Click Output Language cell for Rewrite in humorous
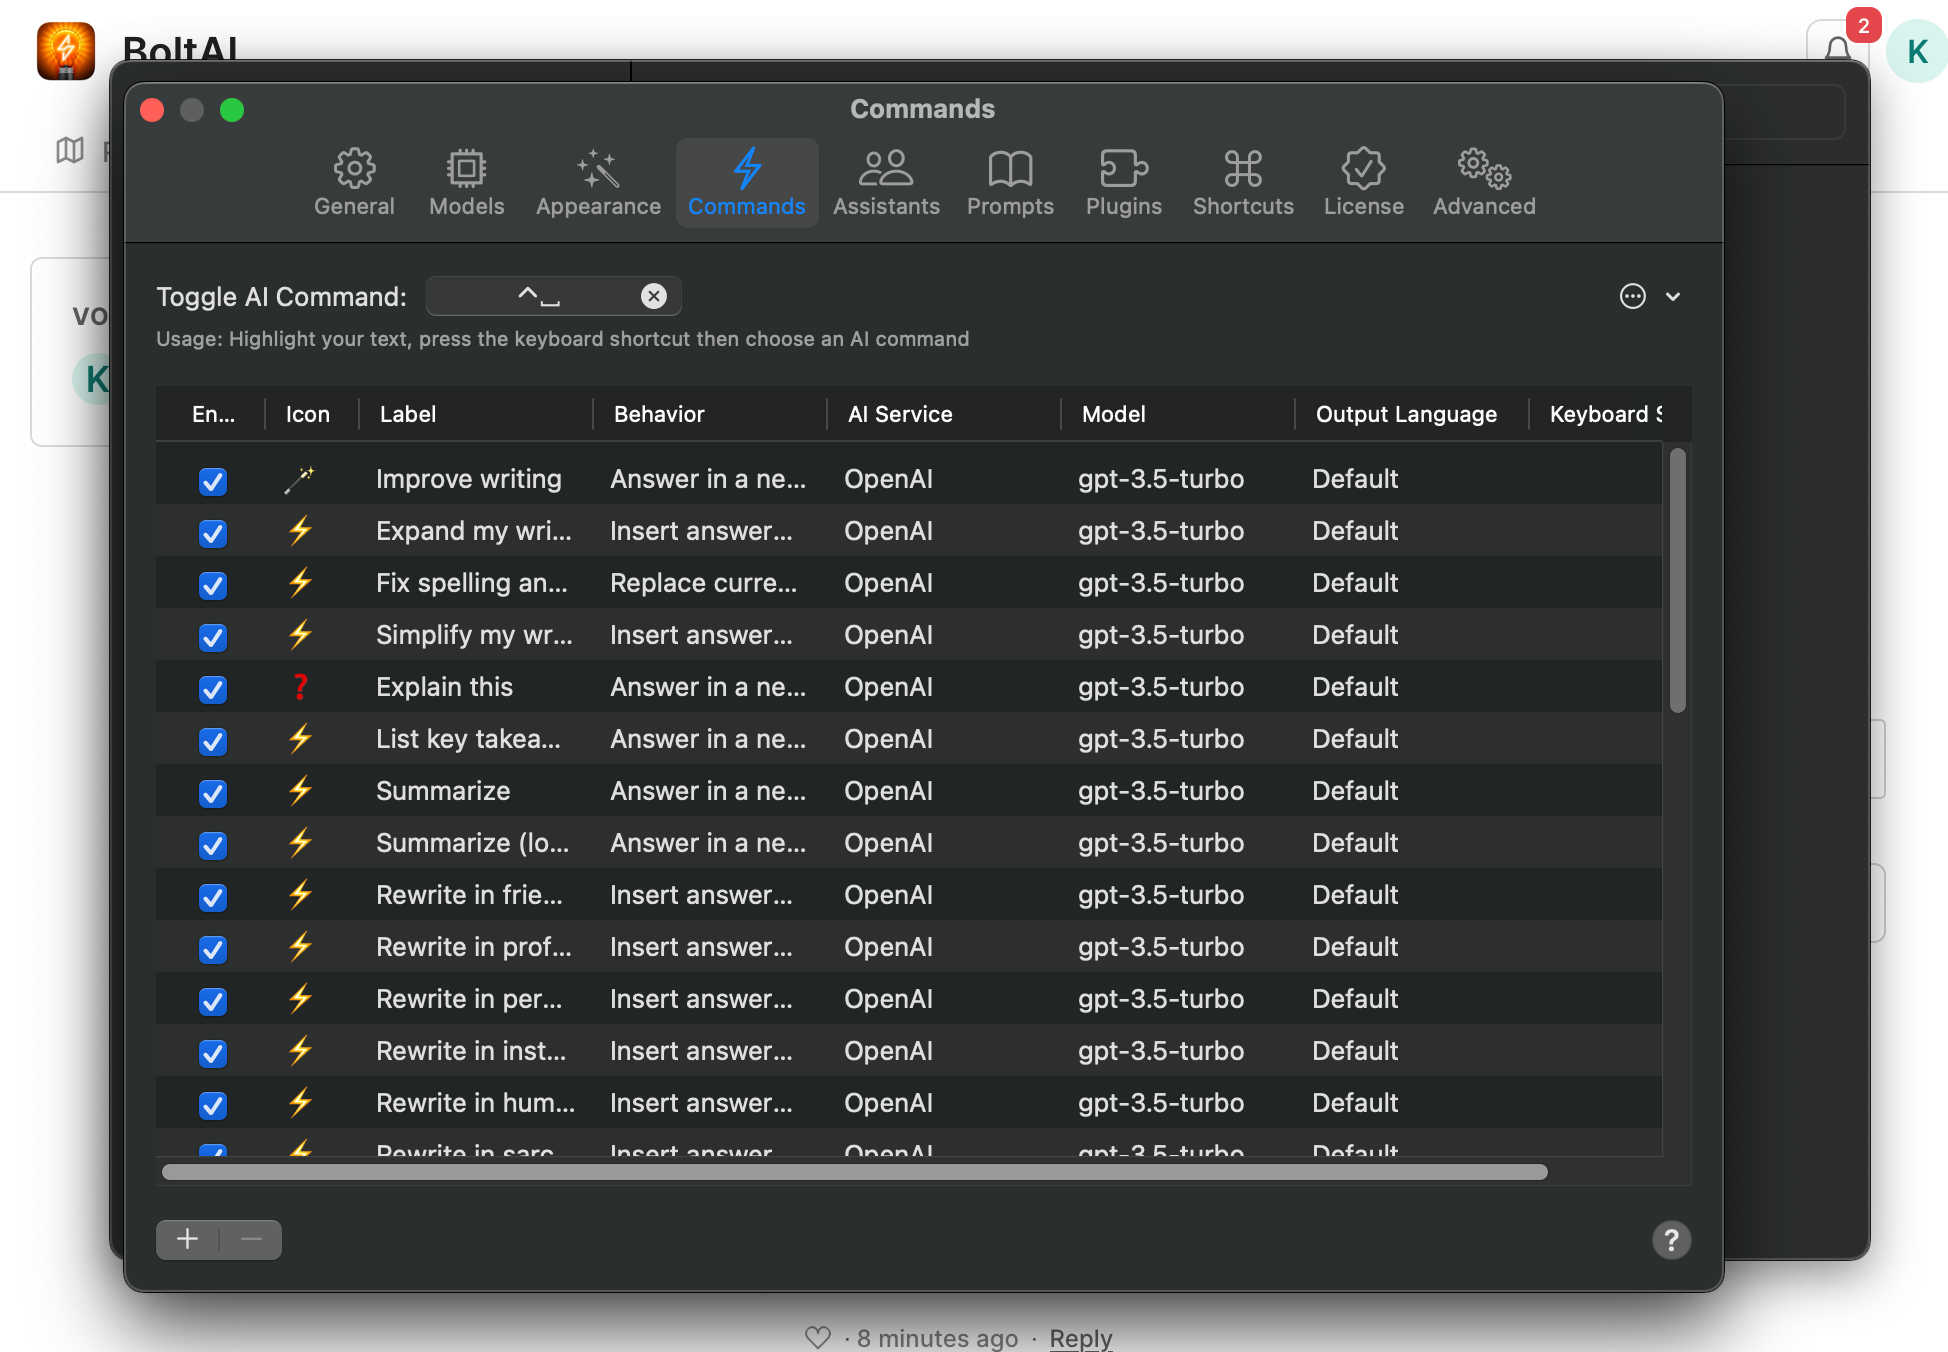The height and width of the screenshot is (1352, 1948). [x=1354, y=1103]
